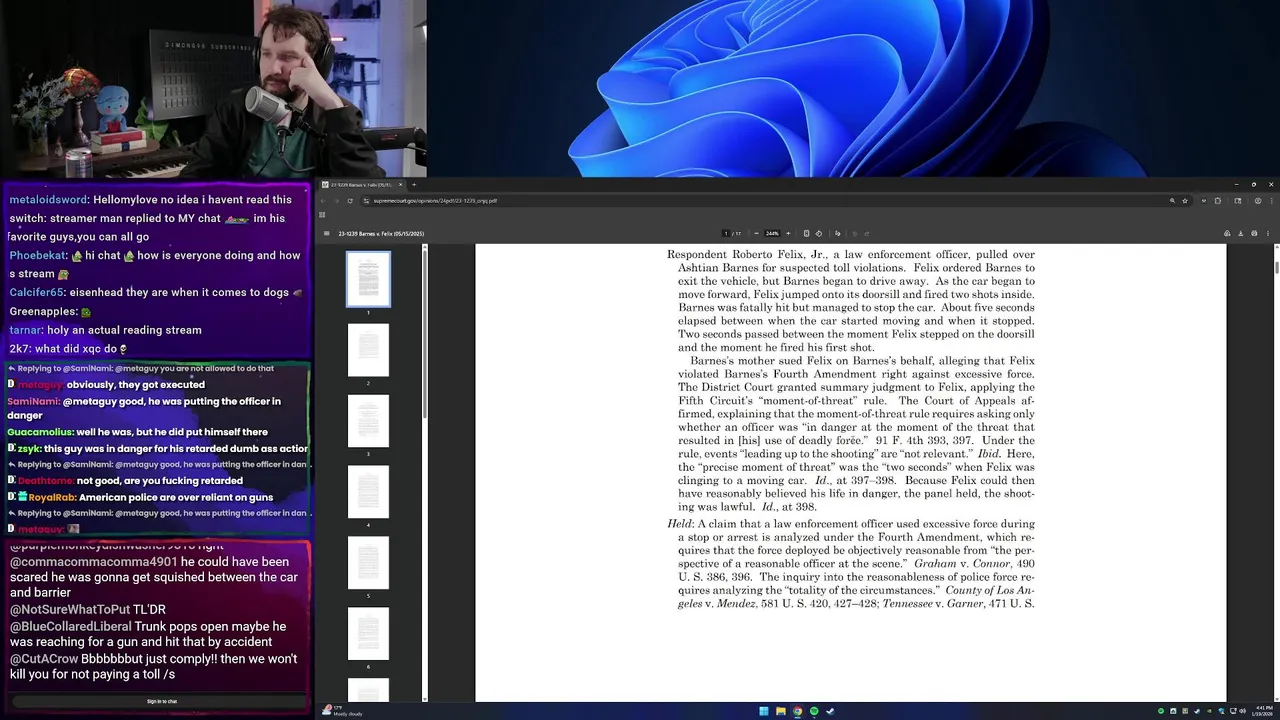Click the fit to page icon

click(806, 233)
